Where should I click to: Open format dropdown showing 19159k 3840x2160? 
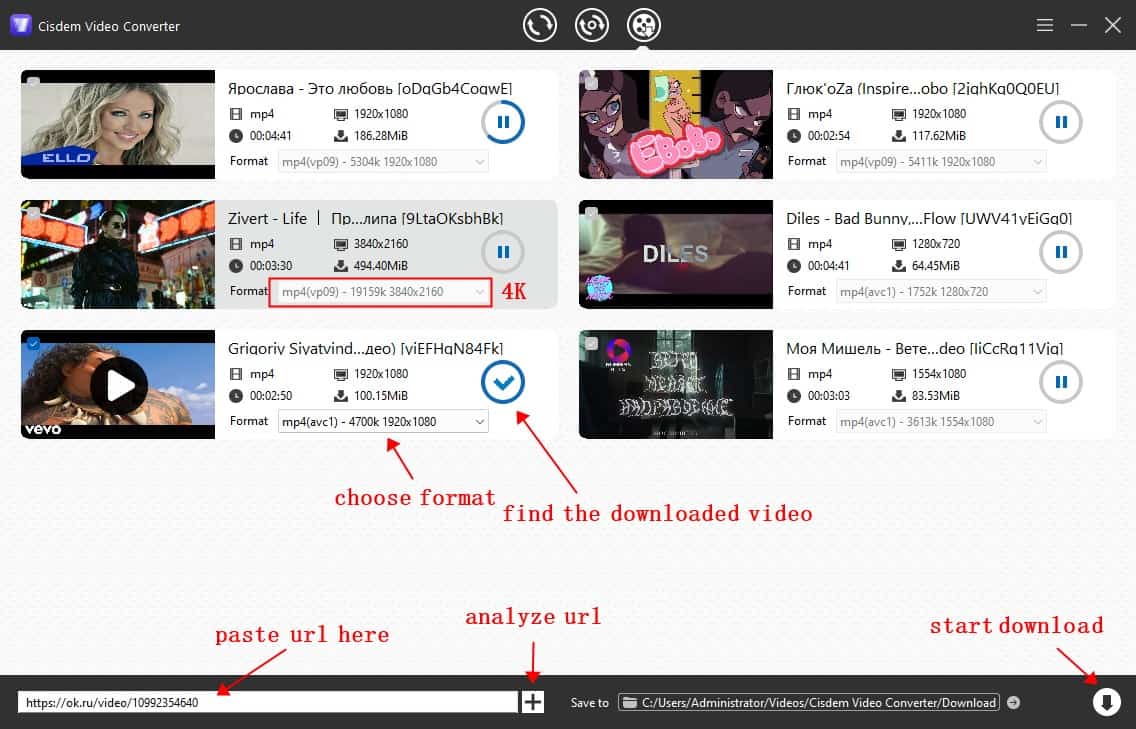tap(383, 292)
